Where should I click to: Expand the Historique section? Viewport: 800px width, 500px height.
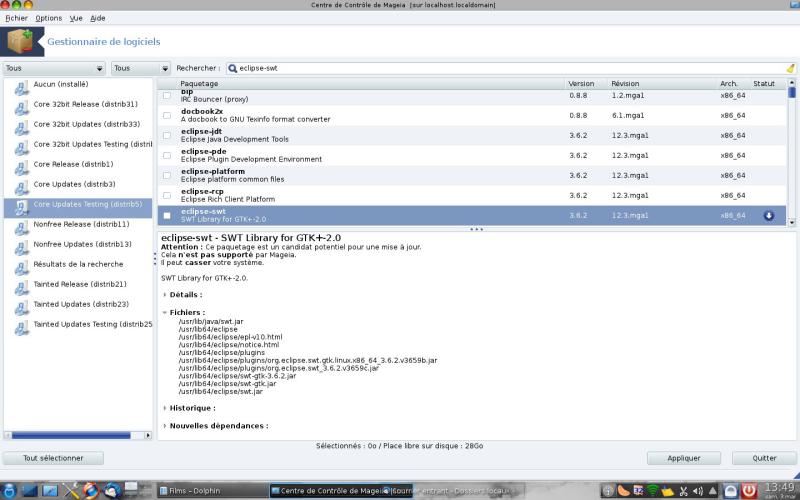click(165, 408)
